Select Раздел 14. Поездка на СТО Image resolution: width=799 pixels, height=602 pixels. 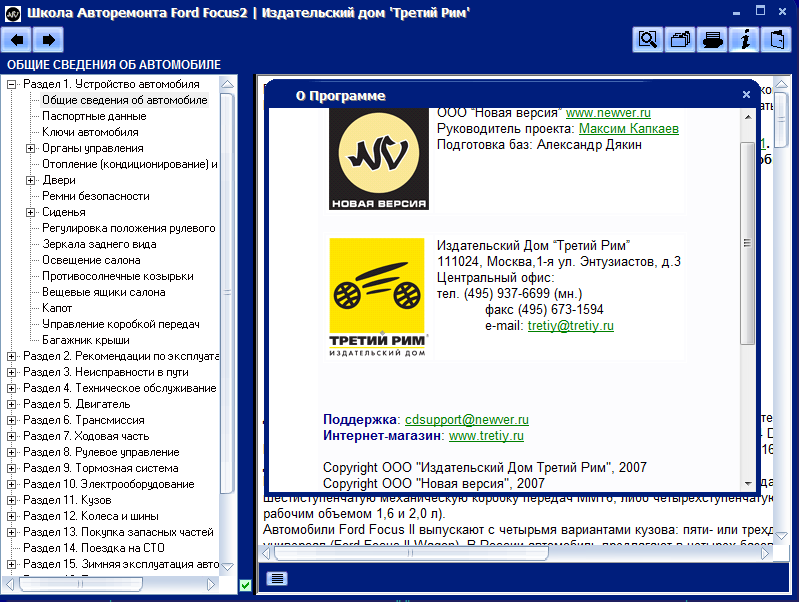(94, 548)
